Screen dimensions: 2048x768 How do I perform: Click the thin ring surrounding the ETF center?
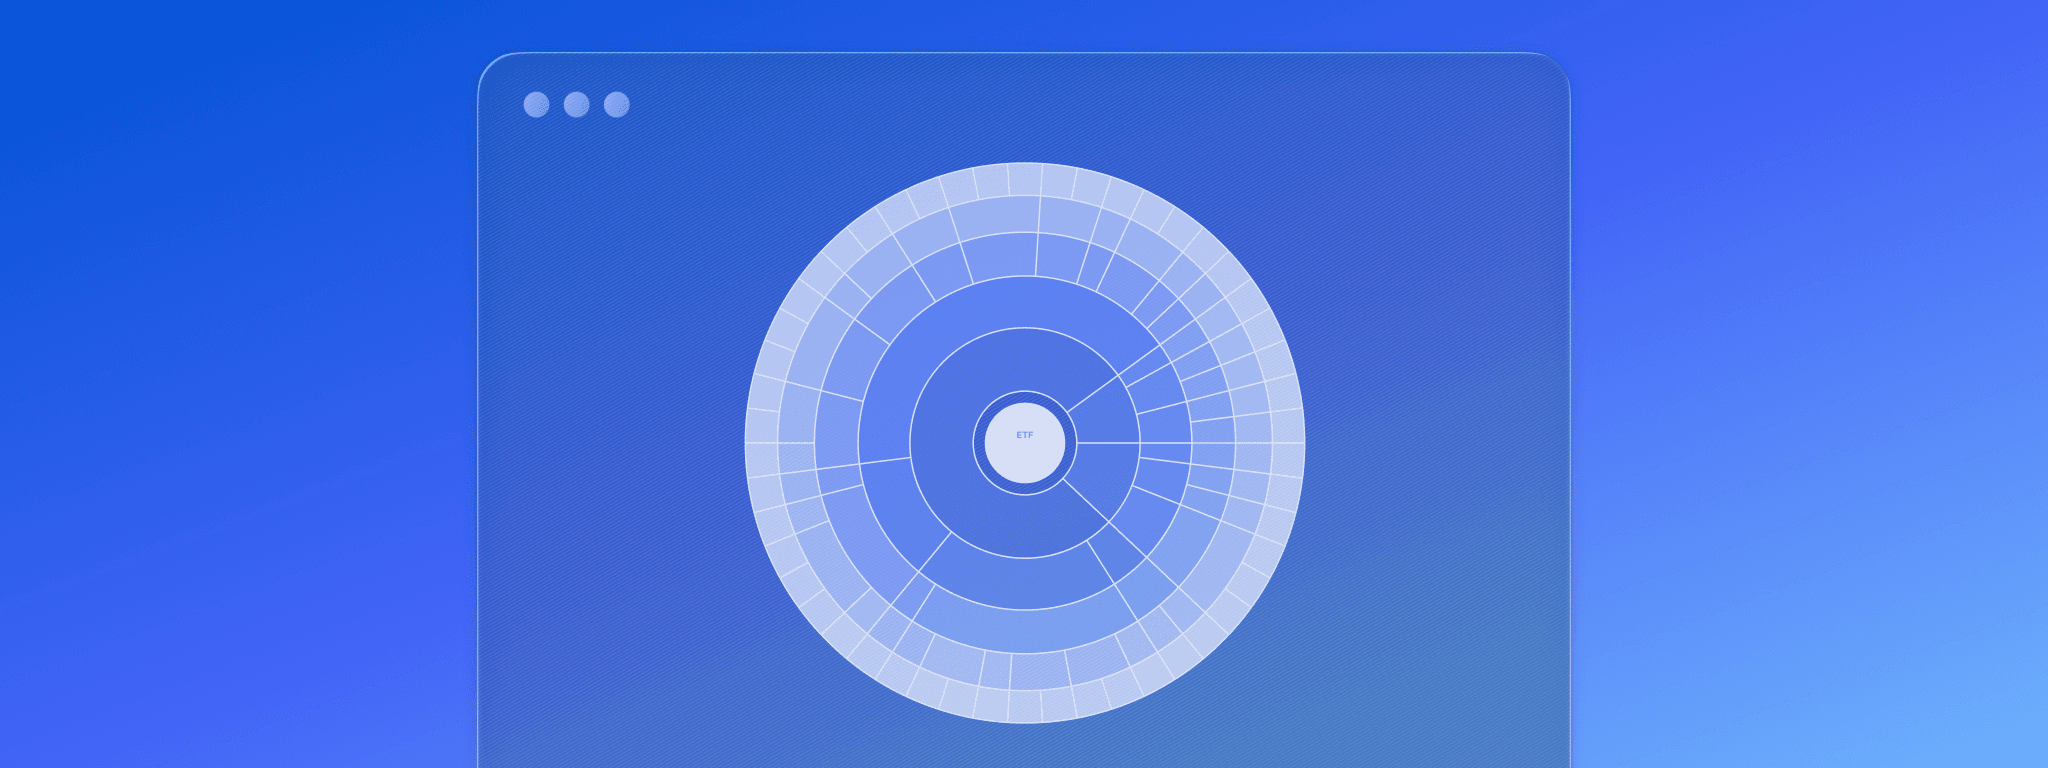point(1024,396)
